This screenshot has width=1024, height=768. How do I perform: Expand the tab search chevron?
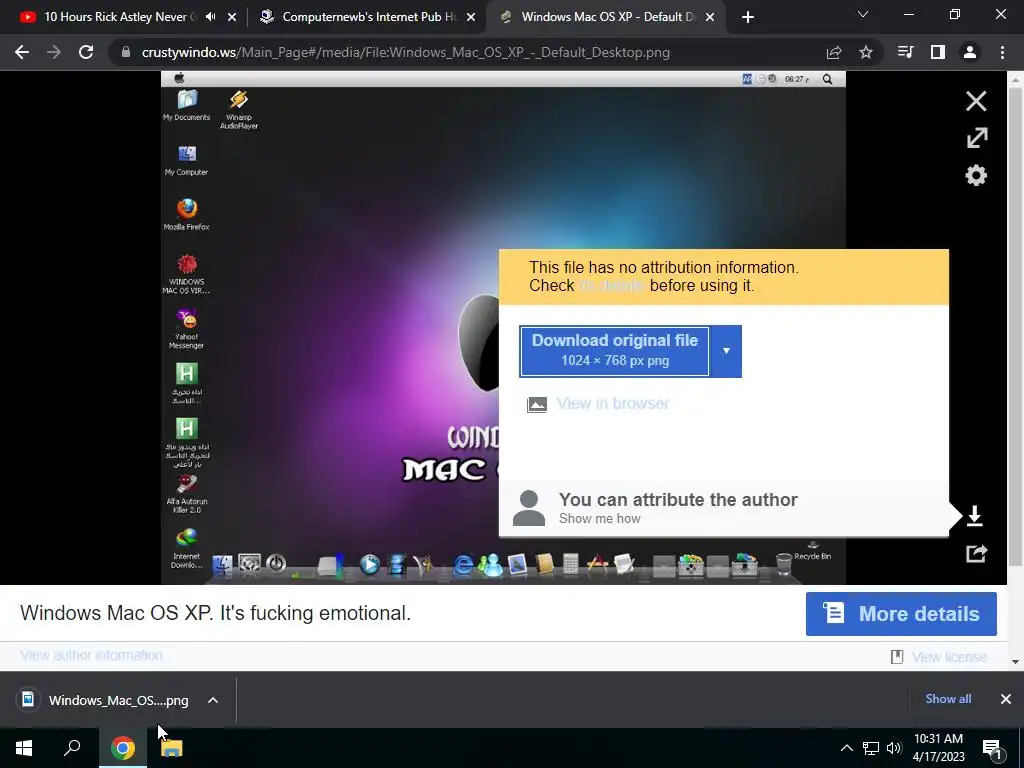pos(863,14)
